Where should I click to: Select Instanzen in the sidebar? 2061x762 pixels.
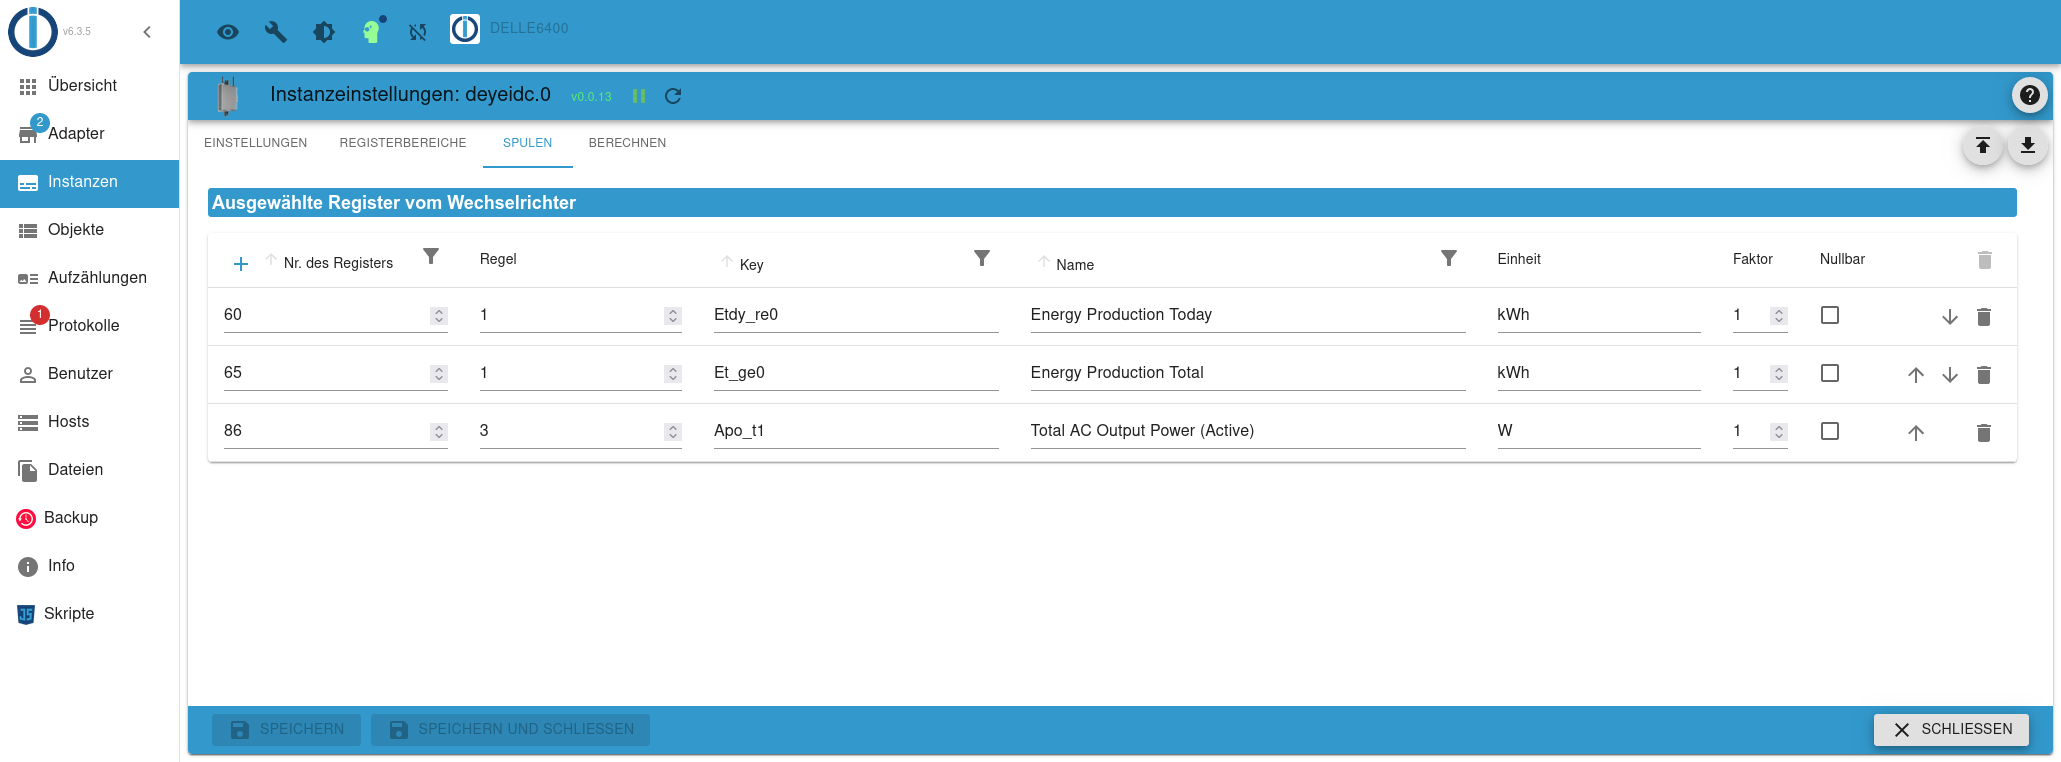tap(90, 182)
